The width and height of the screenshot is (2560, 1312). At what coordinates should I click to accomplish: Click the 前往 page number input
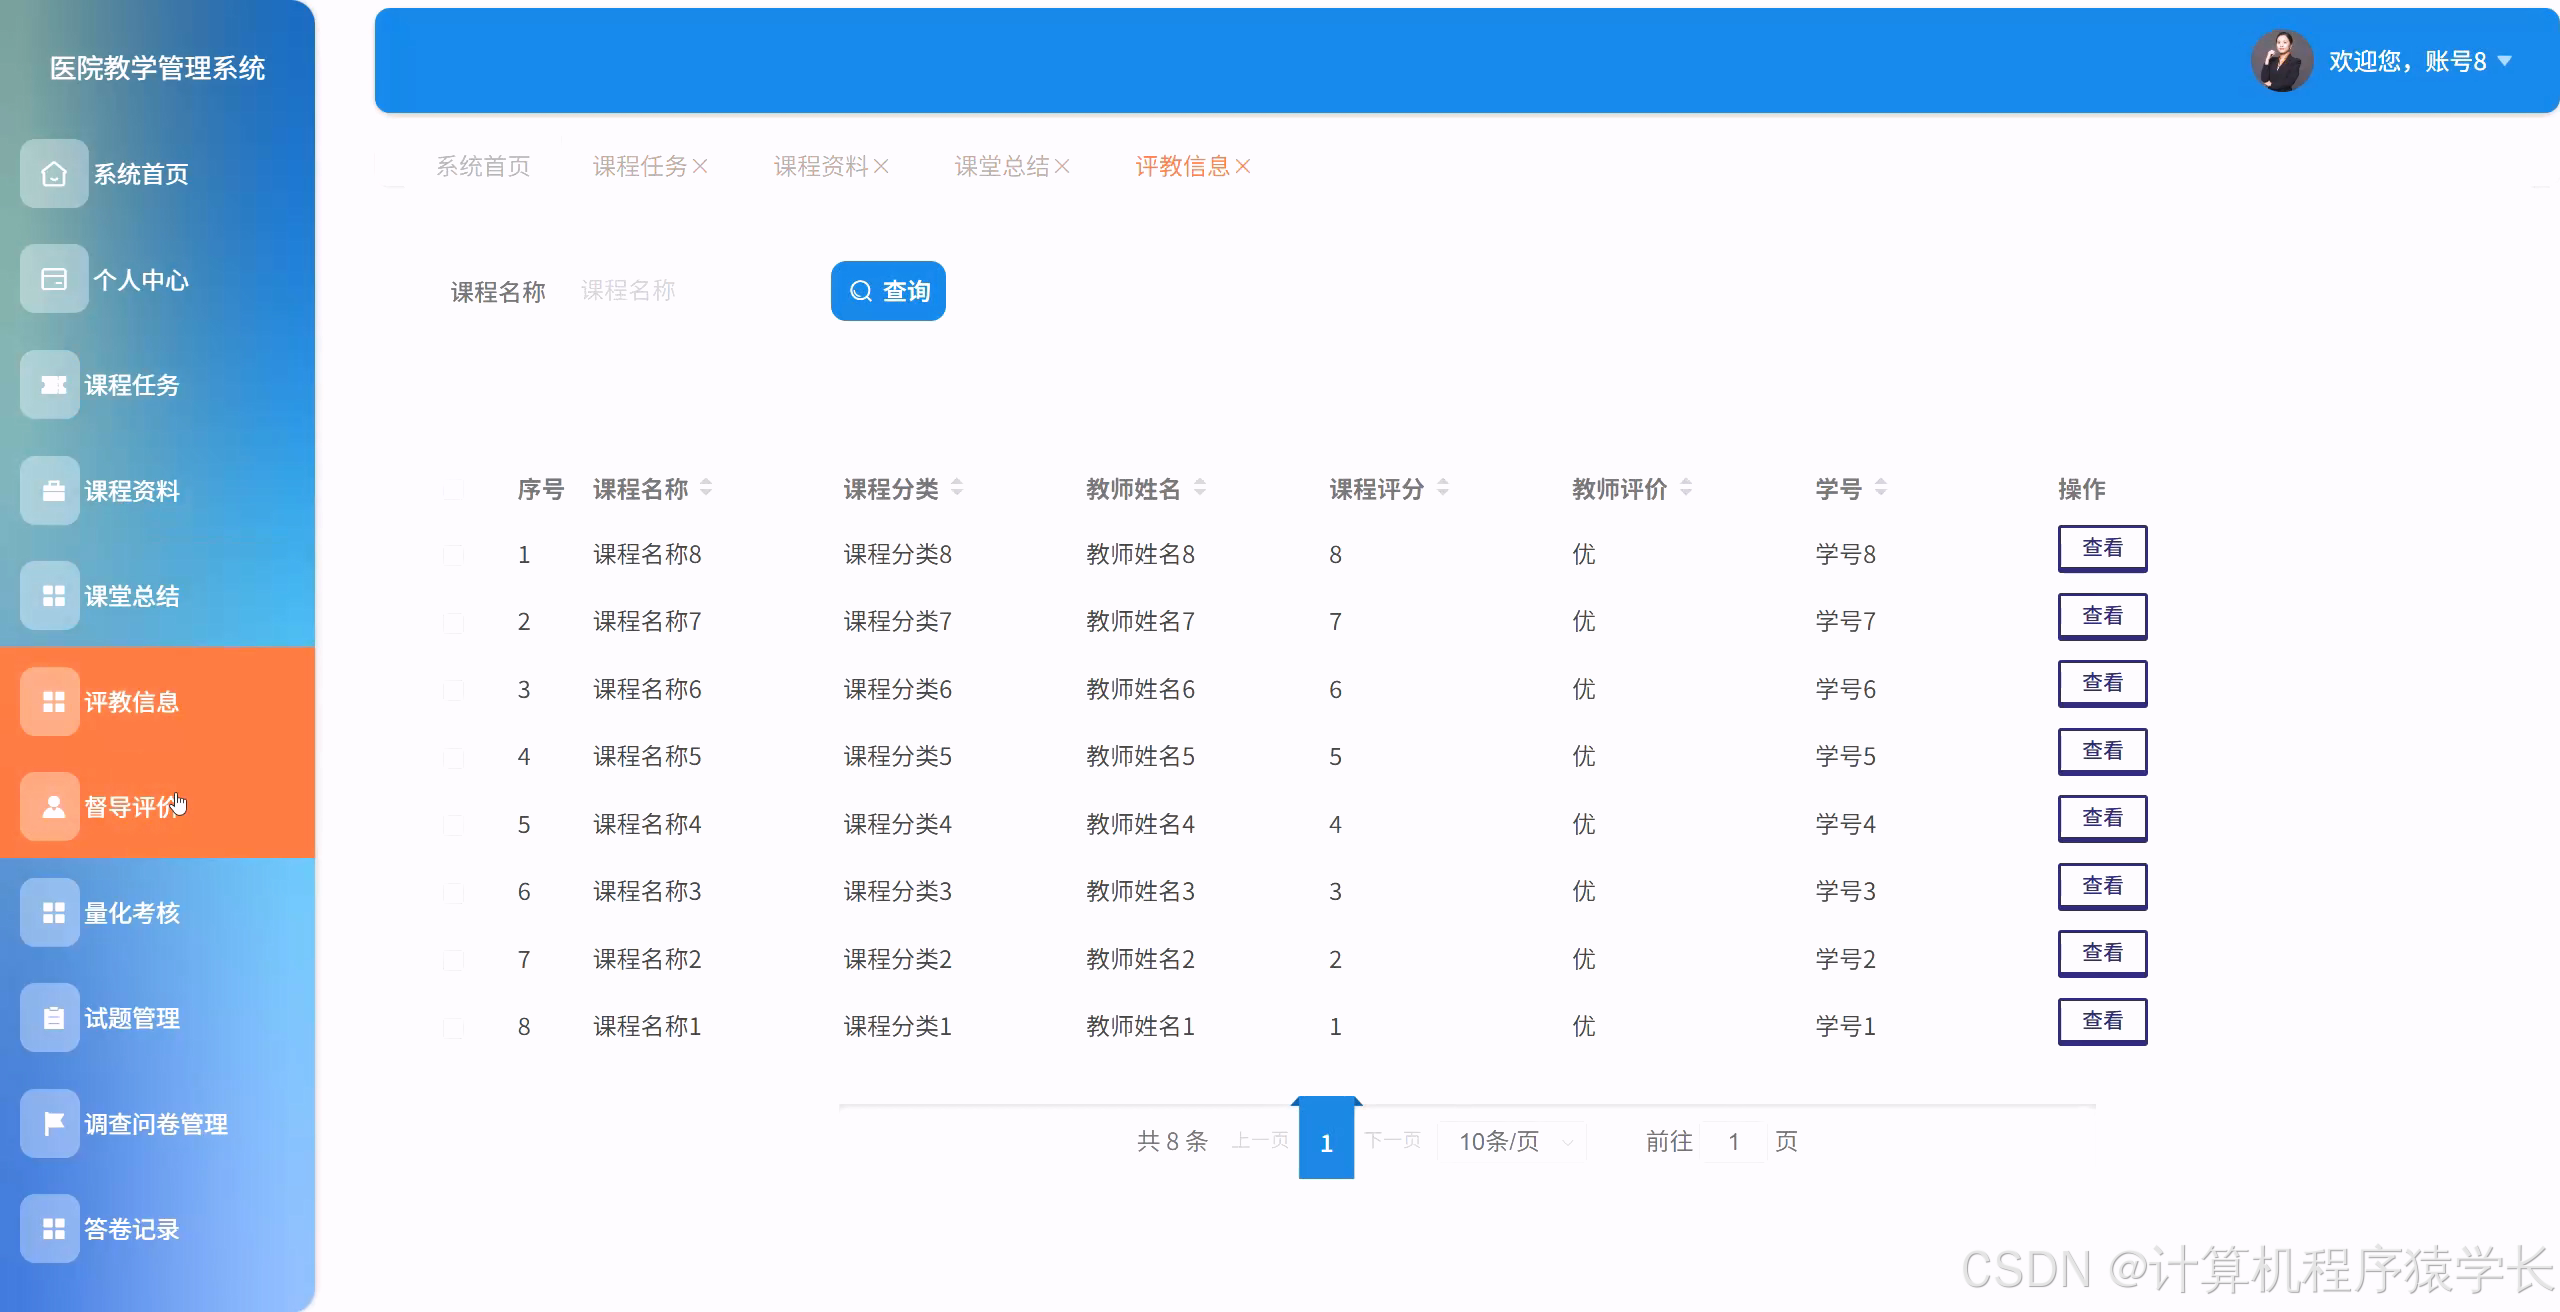coord(1733,1141)
